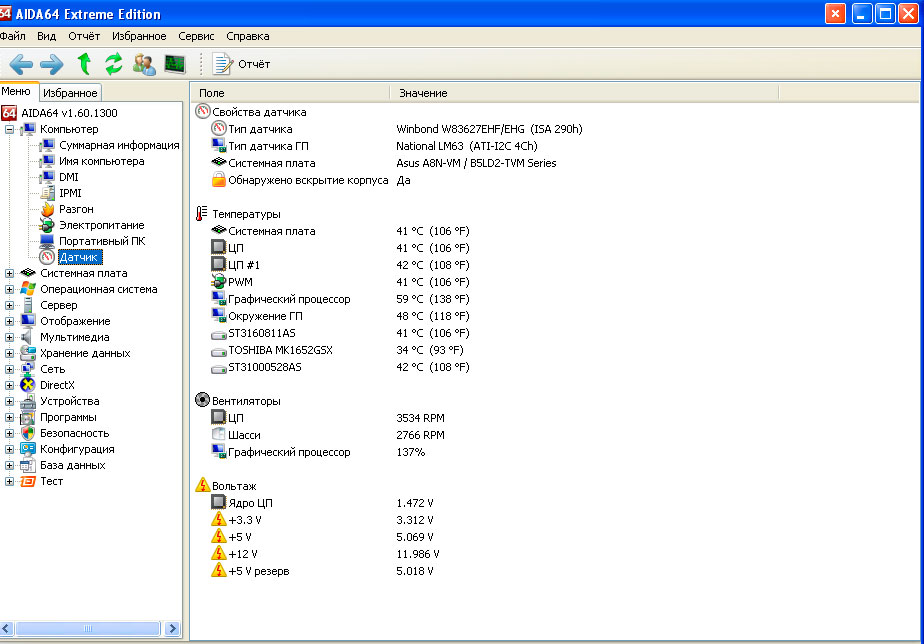Screen dimensions: 924x644
Task: Open the Вид menu
Action: coord(47,36)
